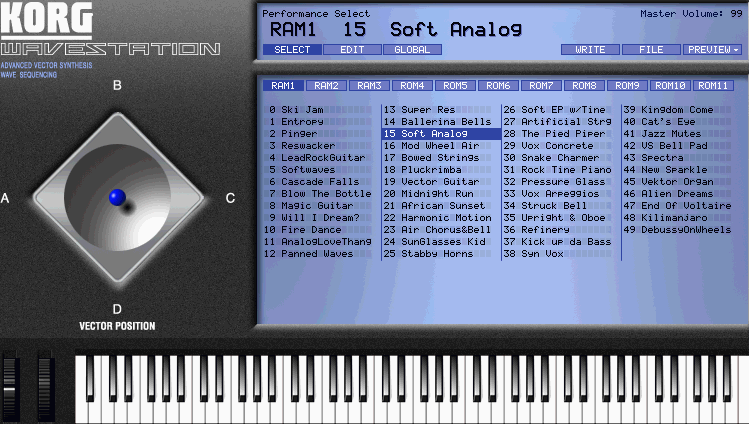Select the ROM8 bank tab
The width and height of the screenshot is (749, 424).
click(x=584, y=85)
